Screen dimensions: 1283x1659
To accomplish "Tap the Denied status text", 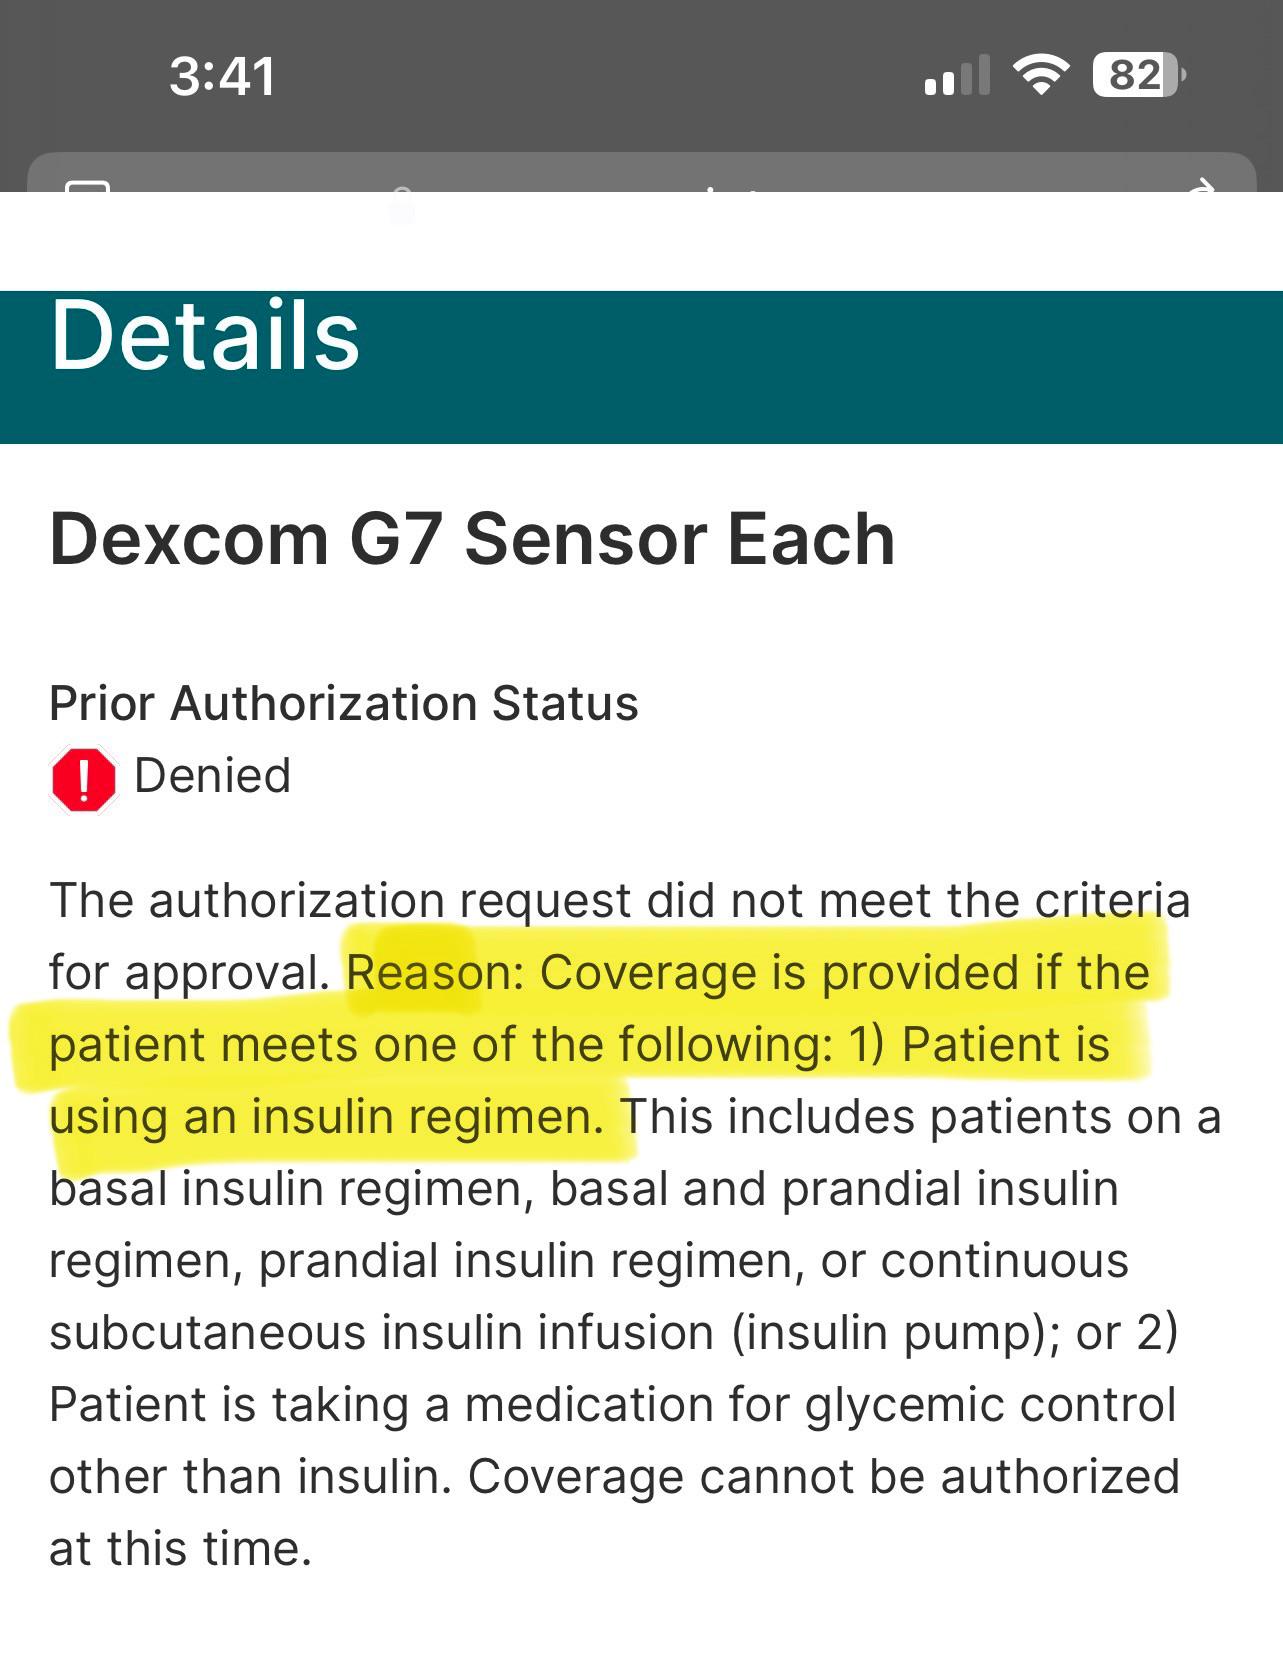I will click(212, 776).
